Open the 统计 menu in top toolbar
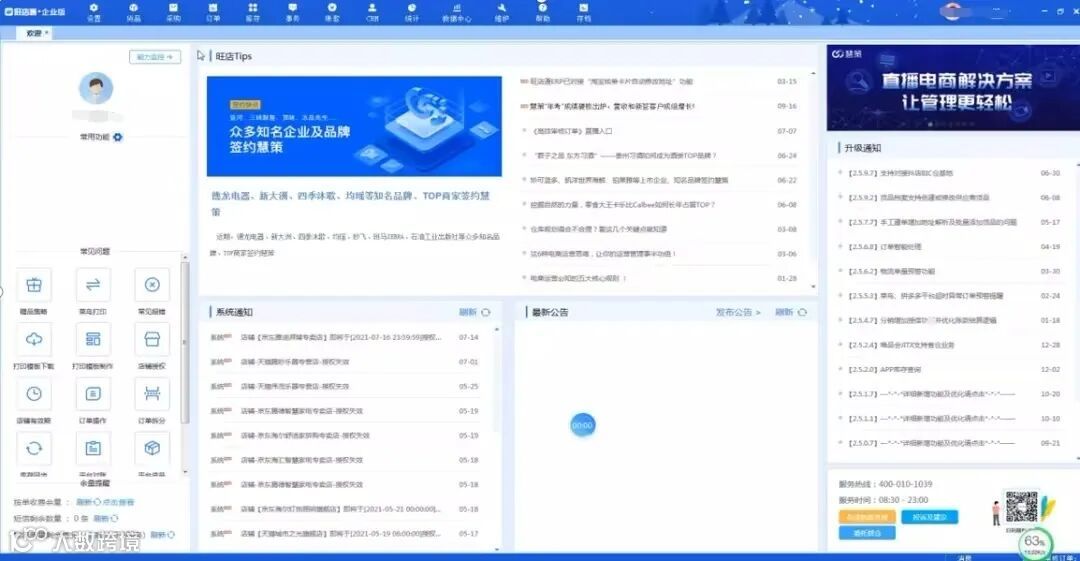 [x=412, y=12]
